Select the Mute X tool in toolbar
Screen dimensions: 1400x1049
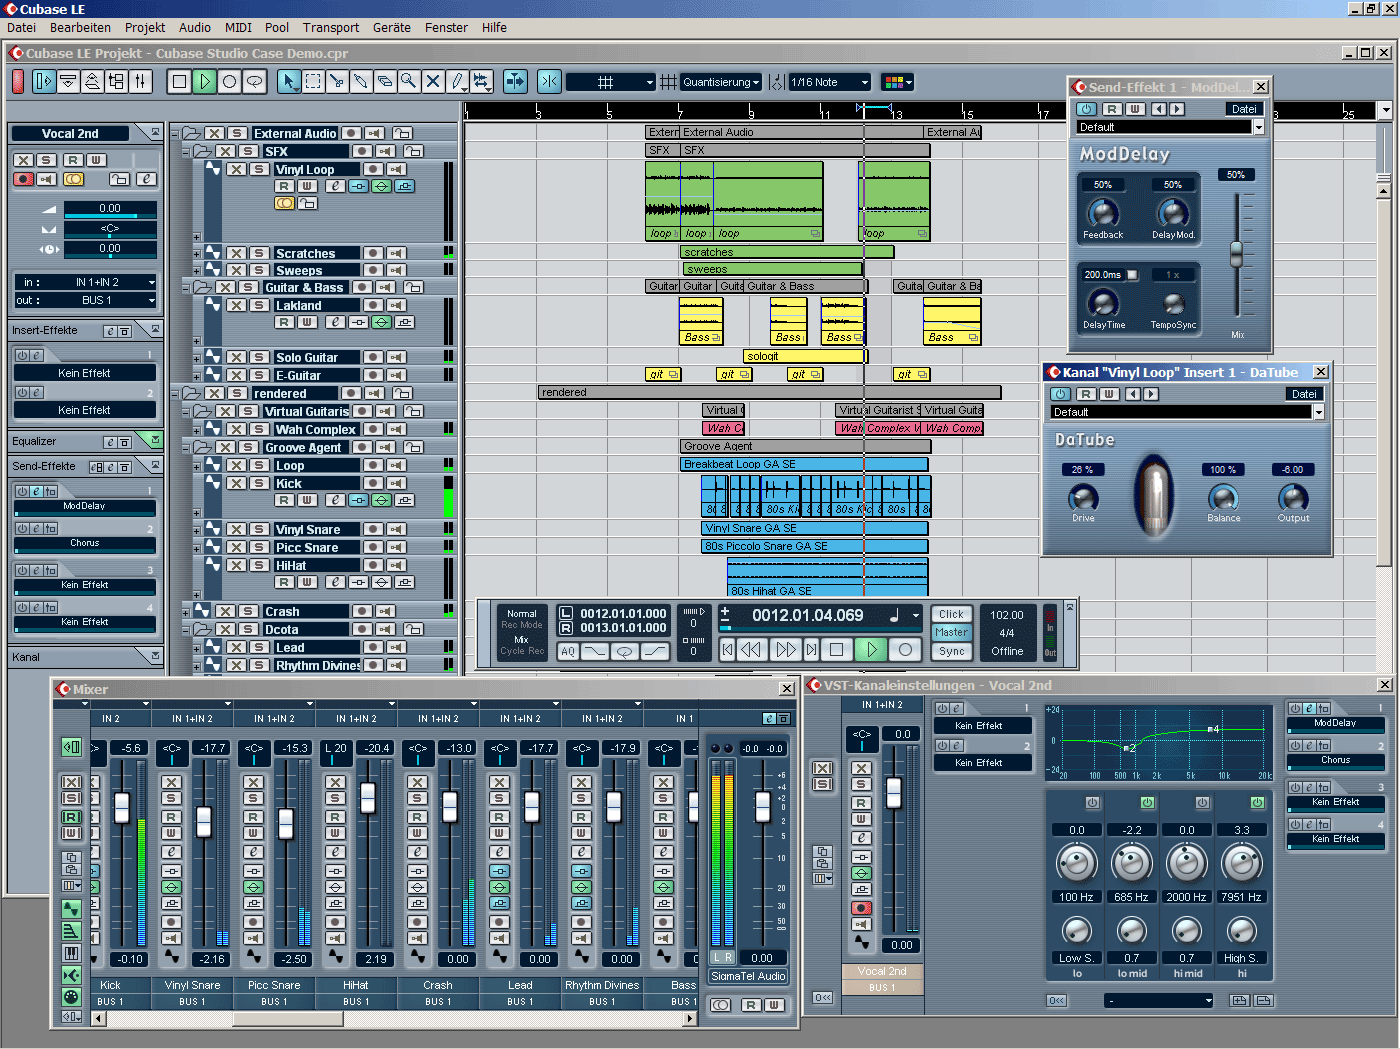[x=433, y=82]
